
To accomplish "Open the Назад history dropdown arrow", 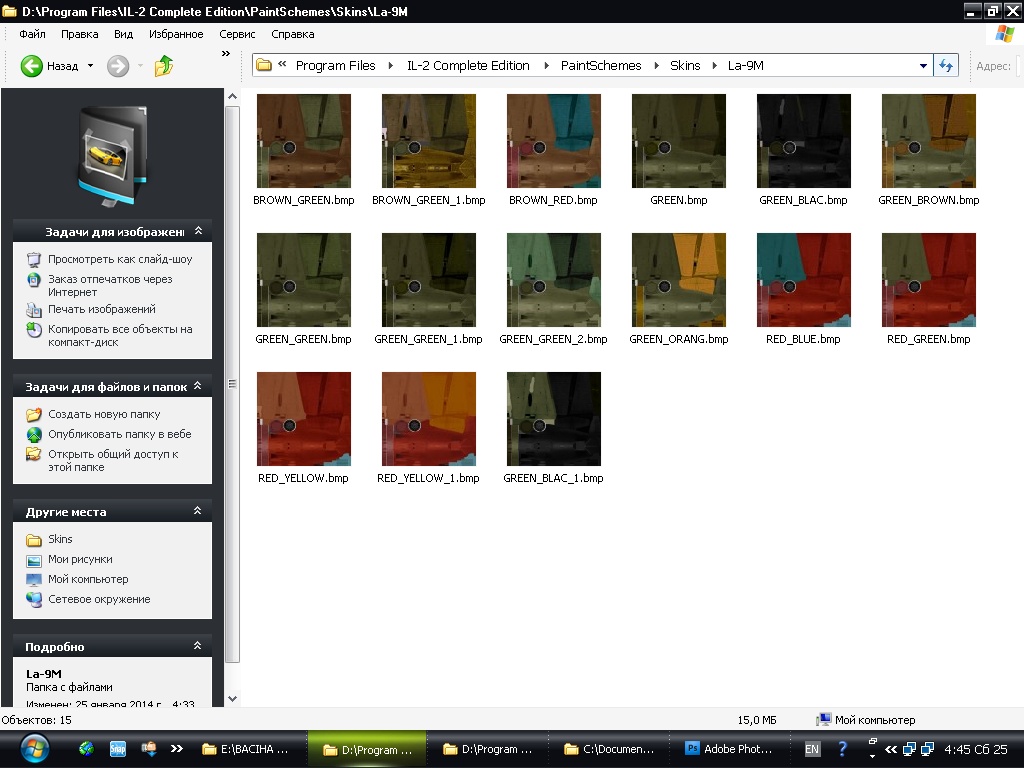I will coord(90,66).
